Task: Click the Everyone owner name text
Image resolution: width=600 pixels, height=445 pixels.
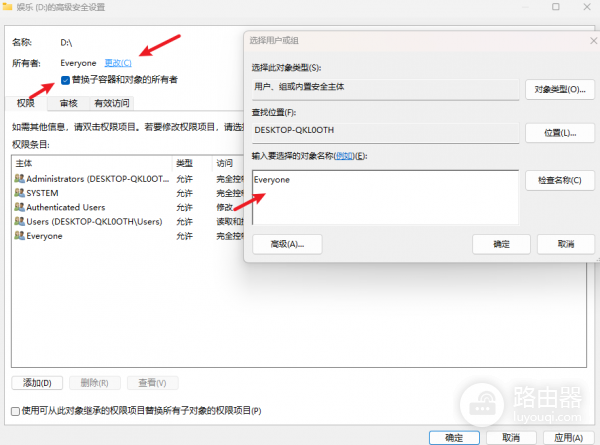Action: pyautogui.click(x=78, y=63)
